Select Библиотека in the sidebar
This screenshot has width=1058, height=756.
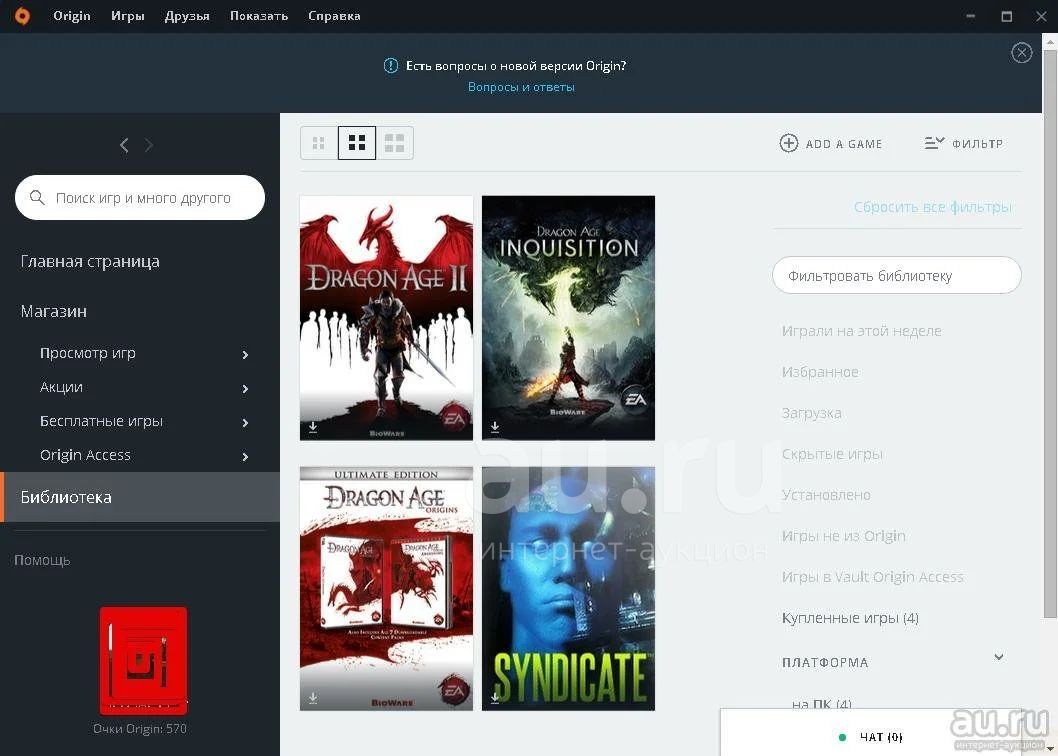coord(140,497)
